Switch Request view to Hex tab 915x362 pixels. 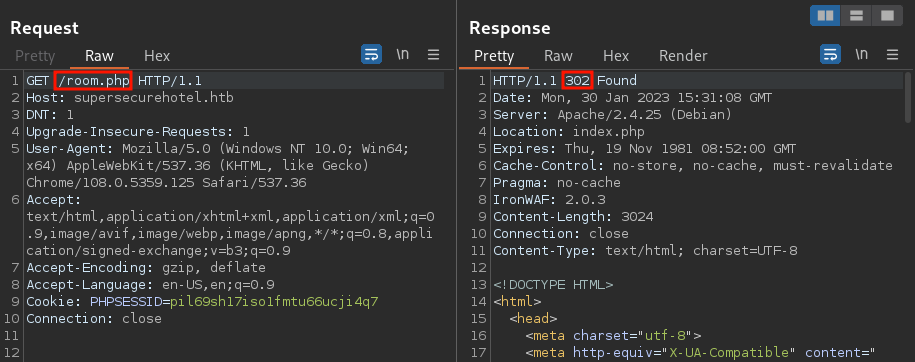coord(157,56)
